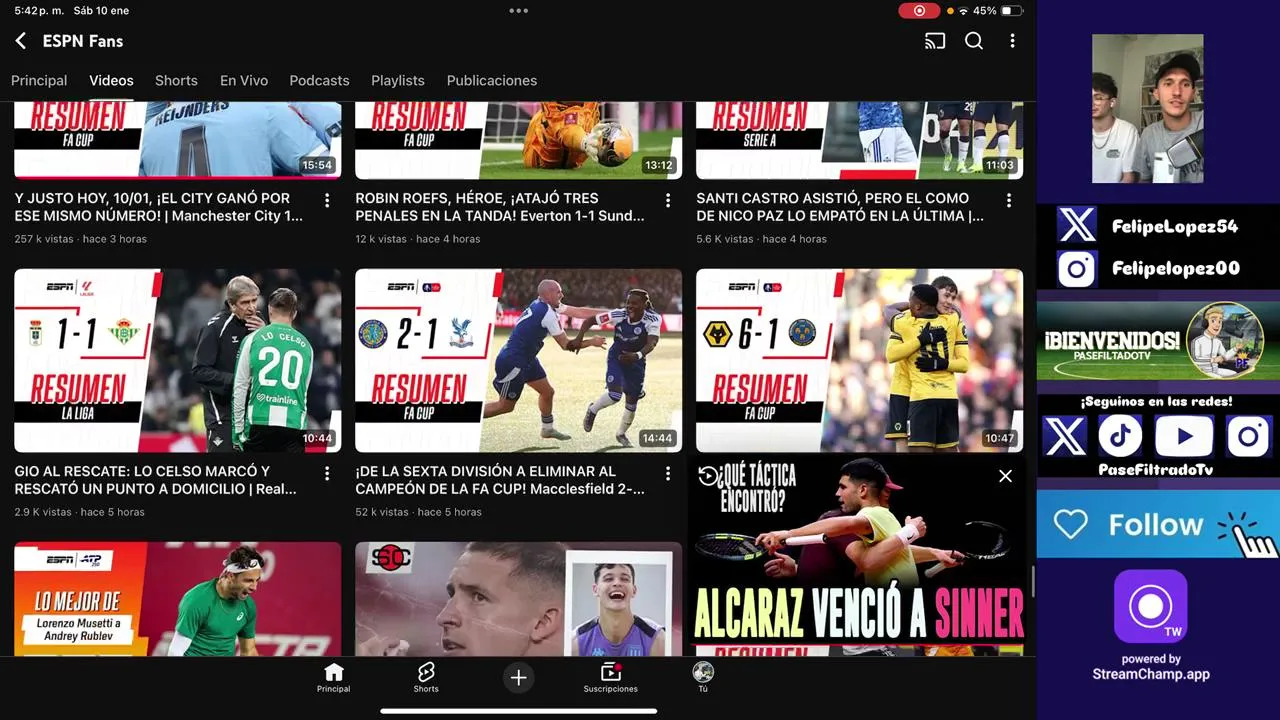
Task: Open options for the Robin Roefs video
Action: click(x=668, y=201)
